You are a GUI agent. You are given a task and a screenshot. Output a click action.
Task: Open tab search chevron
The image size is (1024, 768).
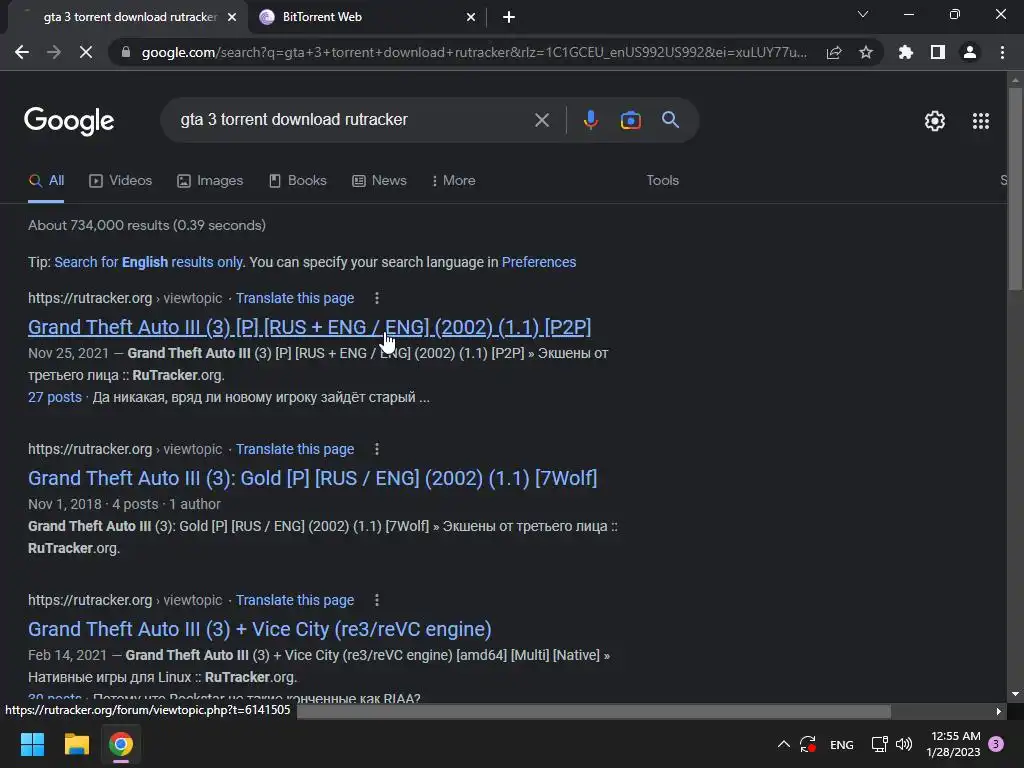[863, 14]
